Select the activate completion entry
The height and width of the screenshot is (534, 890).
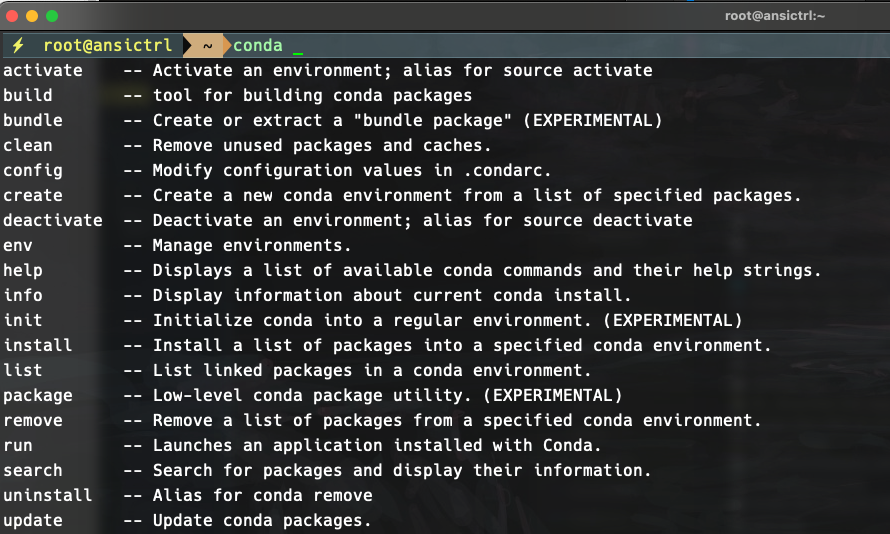(x=43, y=70)
